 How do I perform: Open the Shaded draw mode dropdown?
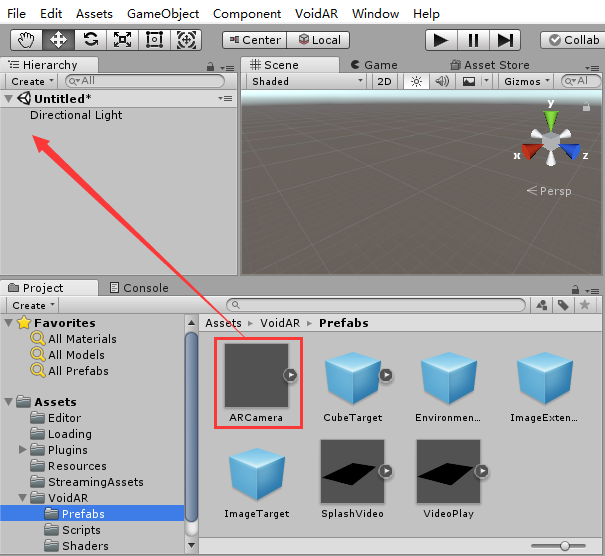tap(307, 81)
